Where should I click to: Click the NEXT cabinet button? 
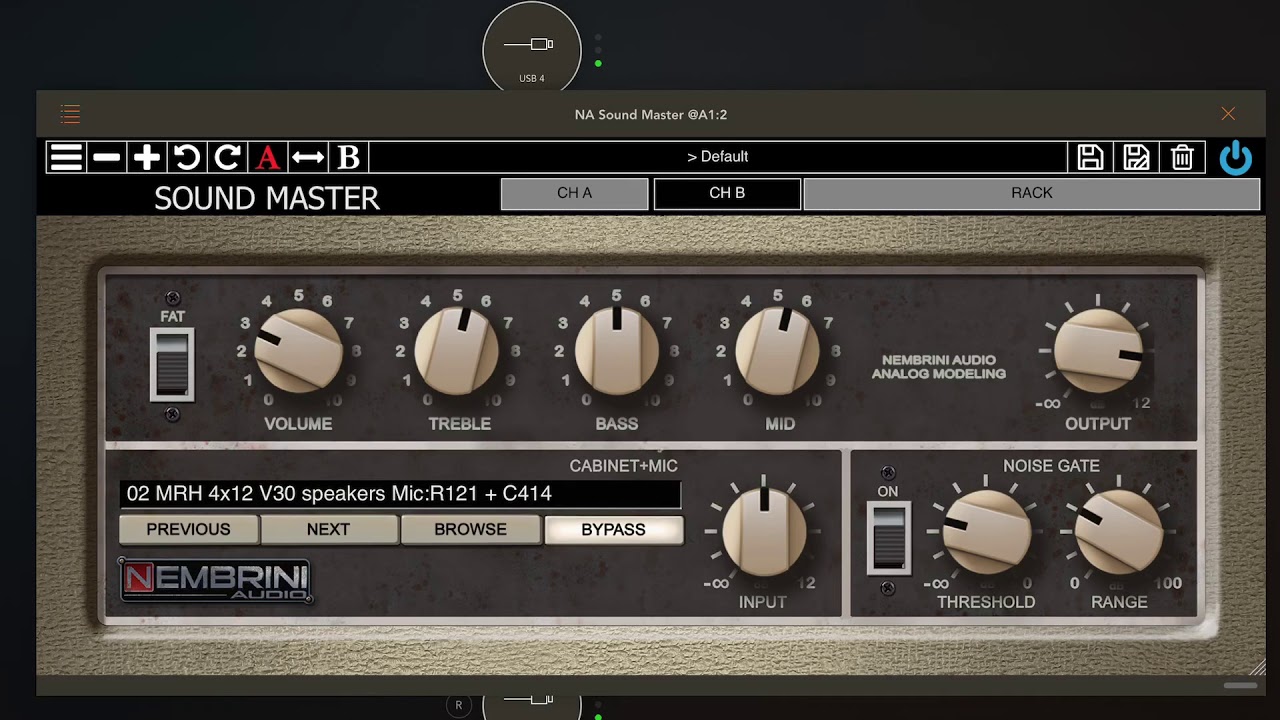coord(328,530)
